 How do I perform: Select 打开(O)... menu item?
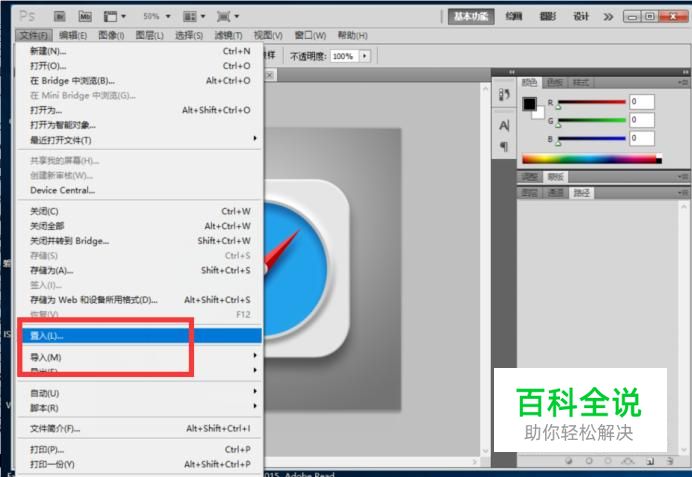[x=140, y=66]
